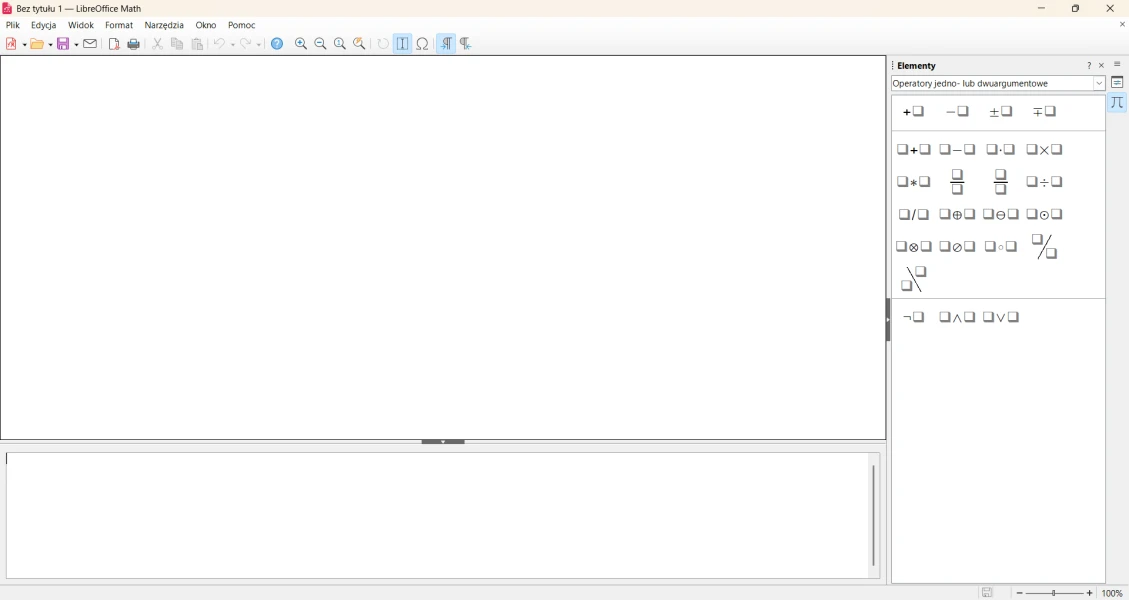Toggle the Formula Cursor button
This screenshot has height=600, width=1129.
pos(403,44)
